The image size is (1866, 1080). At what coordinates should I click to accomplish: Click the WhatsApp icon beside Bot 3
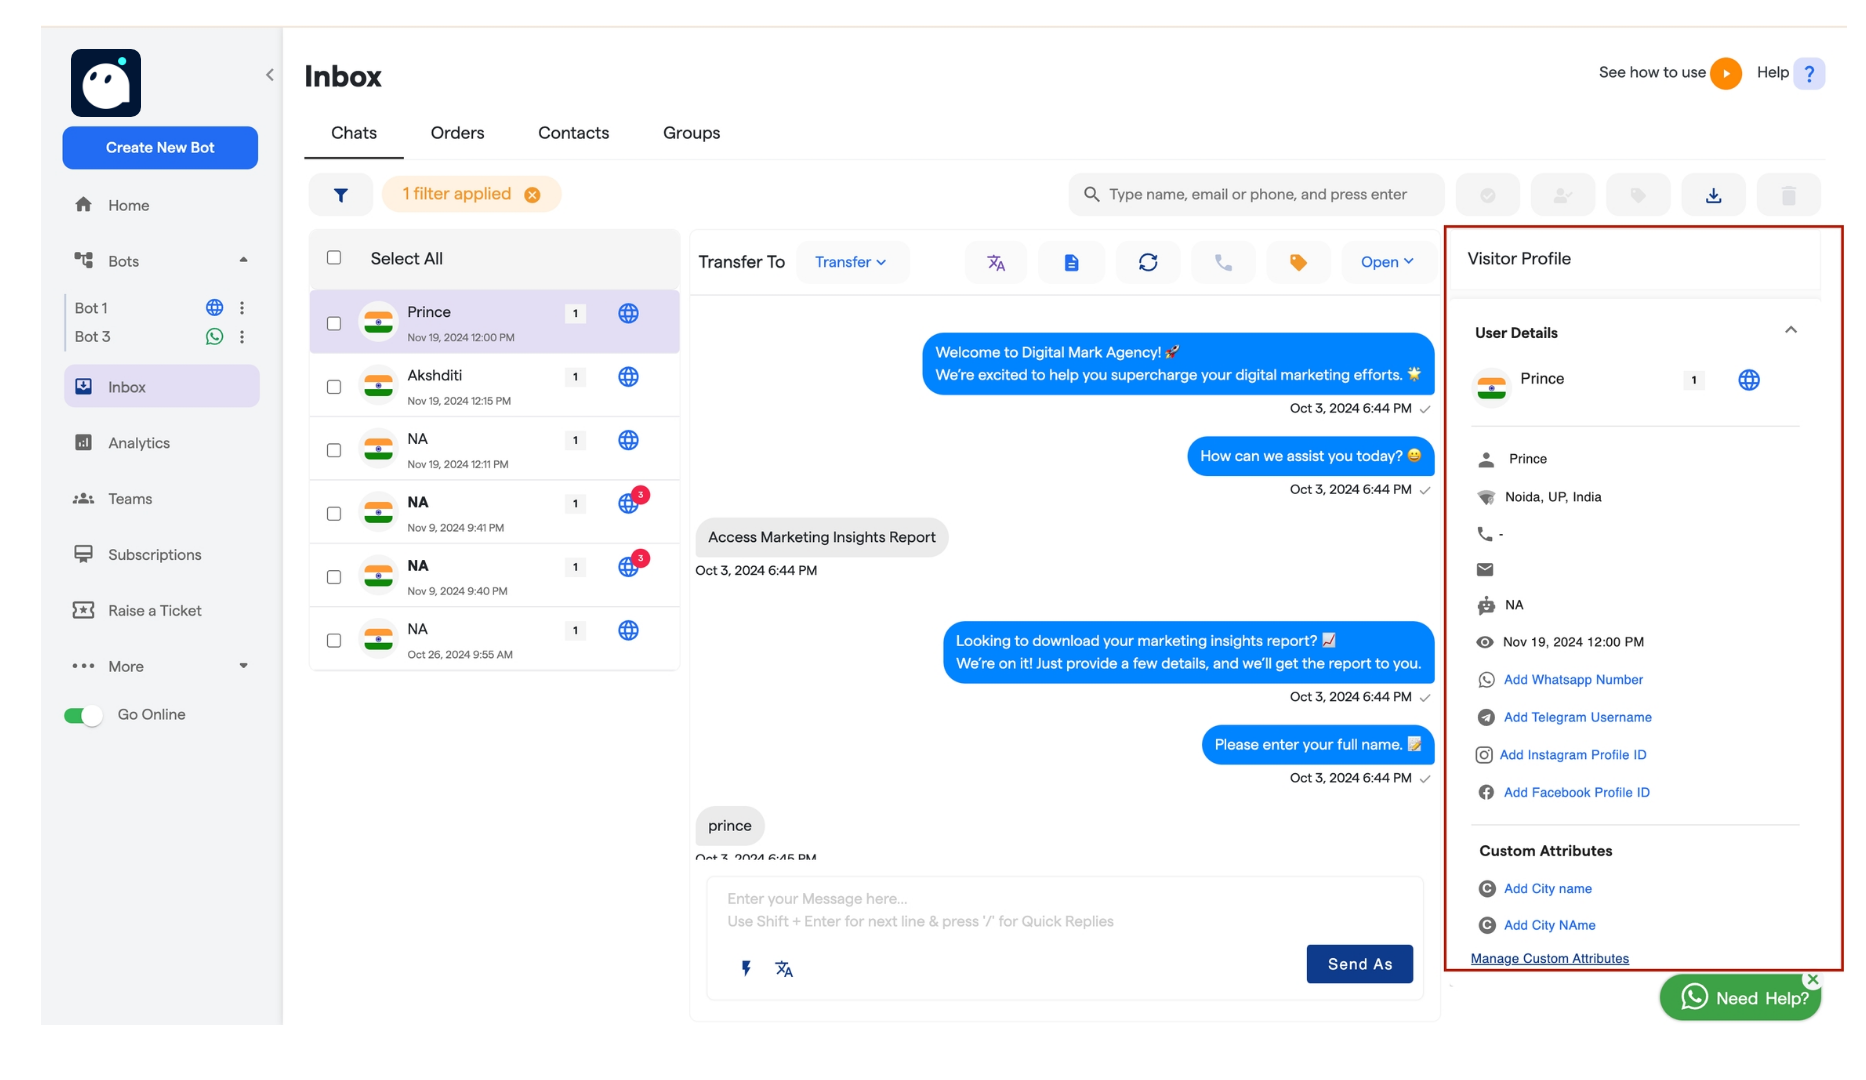pos(214,337)
